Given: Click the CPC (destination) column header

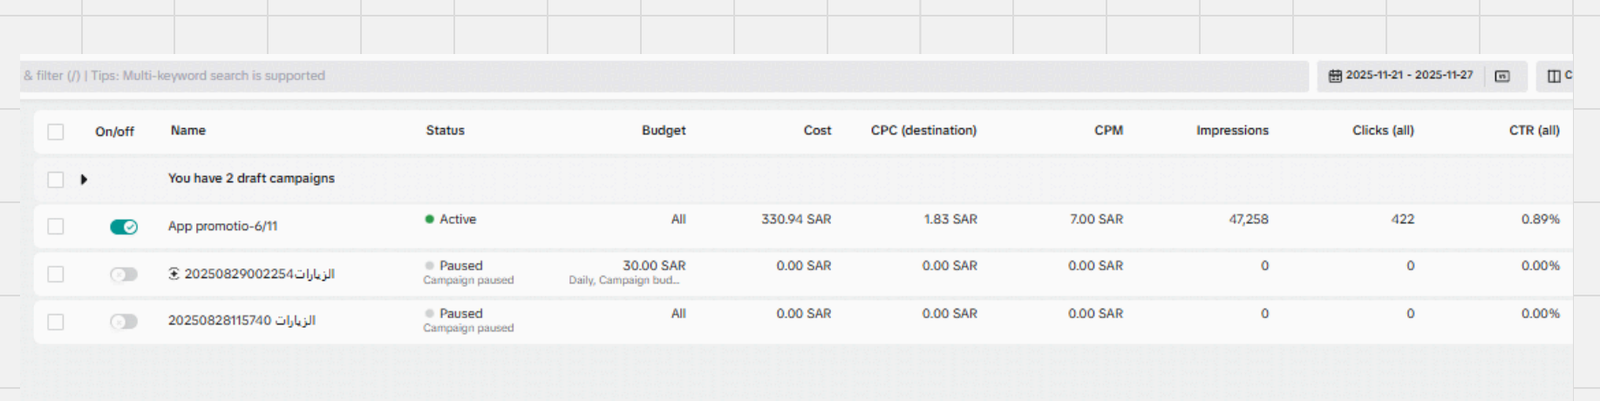Looking at the screenshot, I should 923,131.
